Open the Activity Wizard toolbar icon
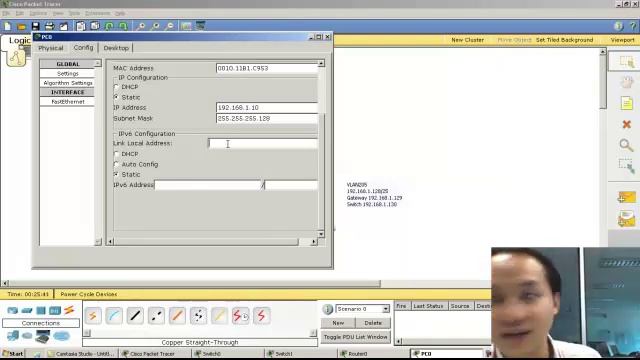640x360 pixels. [x=64, y=27]
